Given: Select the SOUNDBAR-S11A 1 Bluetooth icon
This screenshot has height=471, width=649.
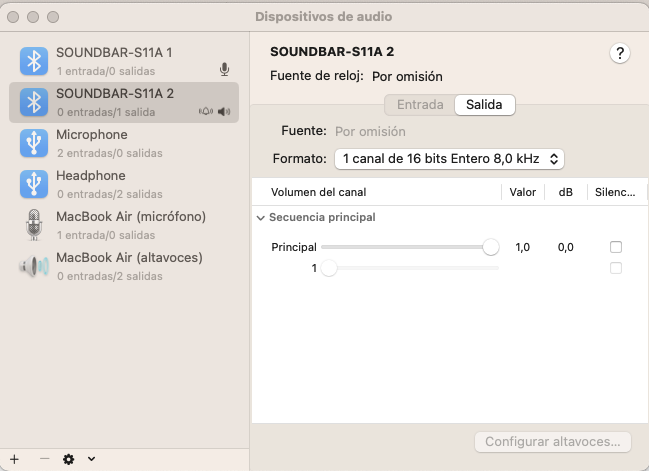Looking at the screenshot, I should click(x=34, y=61).
